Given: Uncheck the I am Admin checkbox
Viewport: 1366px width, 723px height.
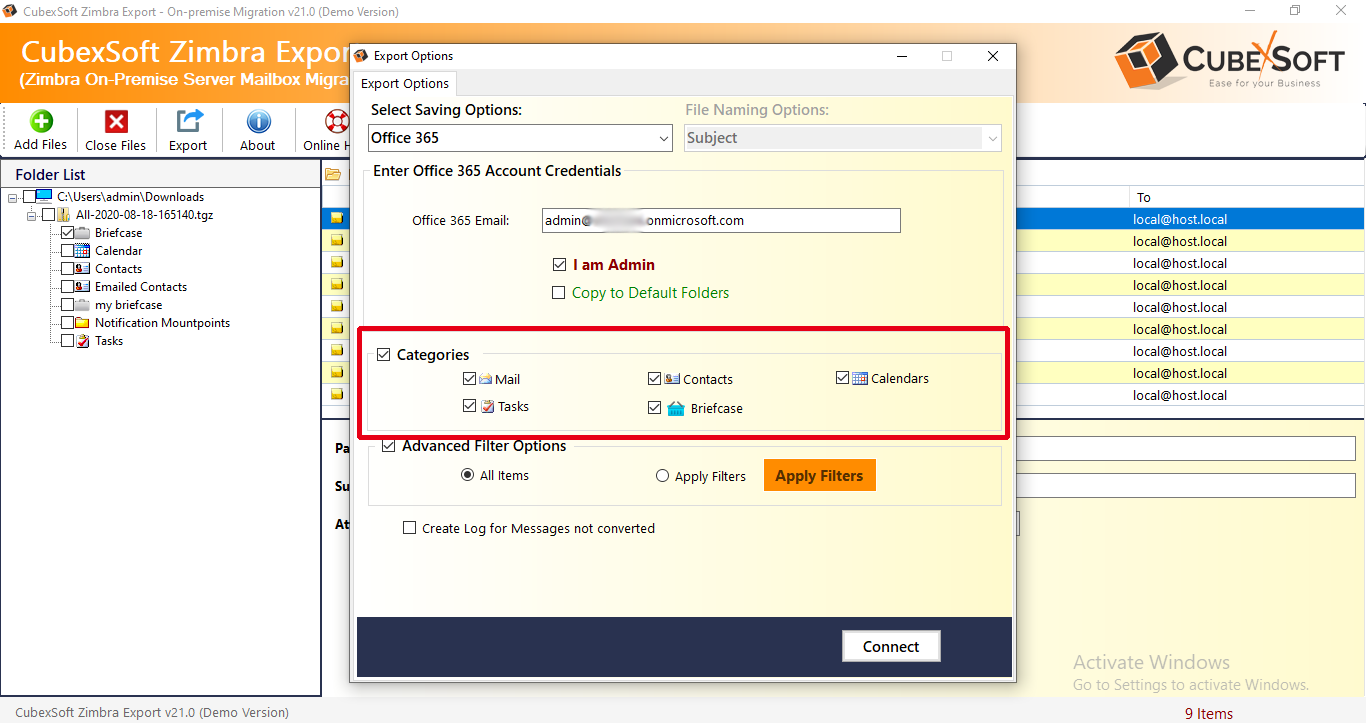Looking at the screenshot, I should 559,265.
